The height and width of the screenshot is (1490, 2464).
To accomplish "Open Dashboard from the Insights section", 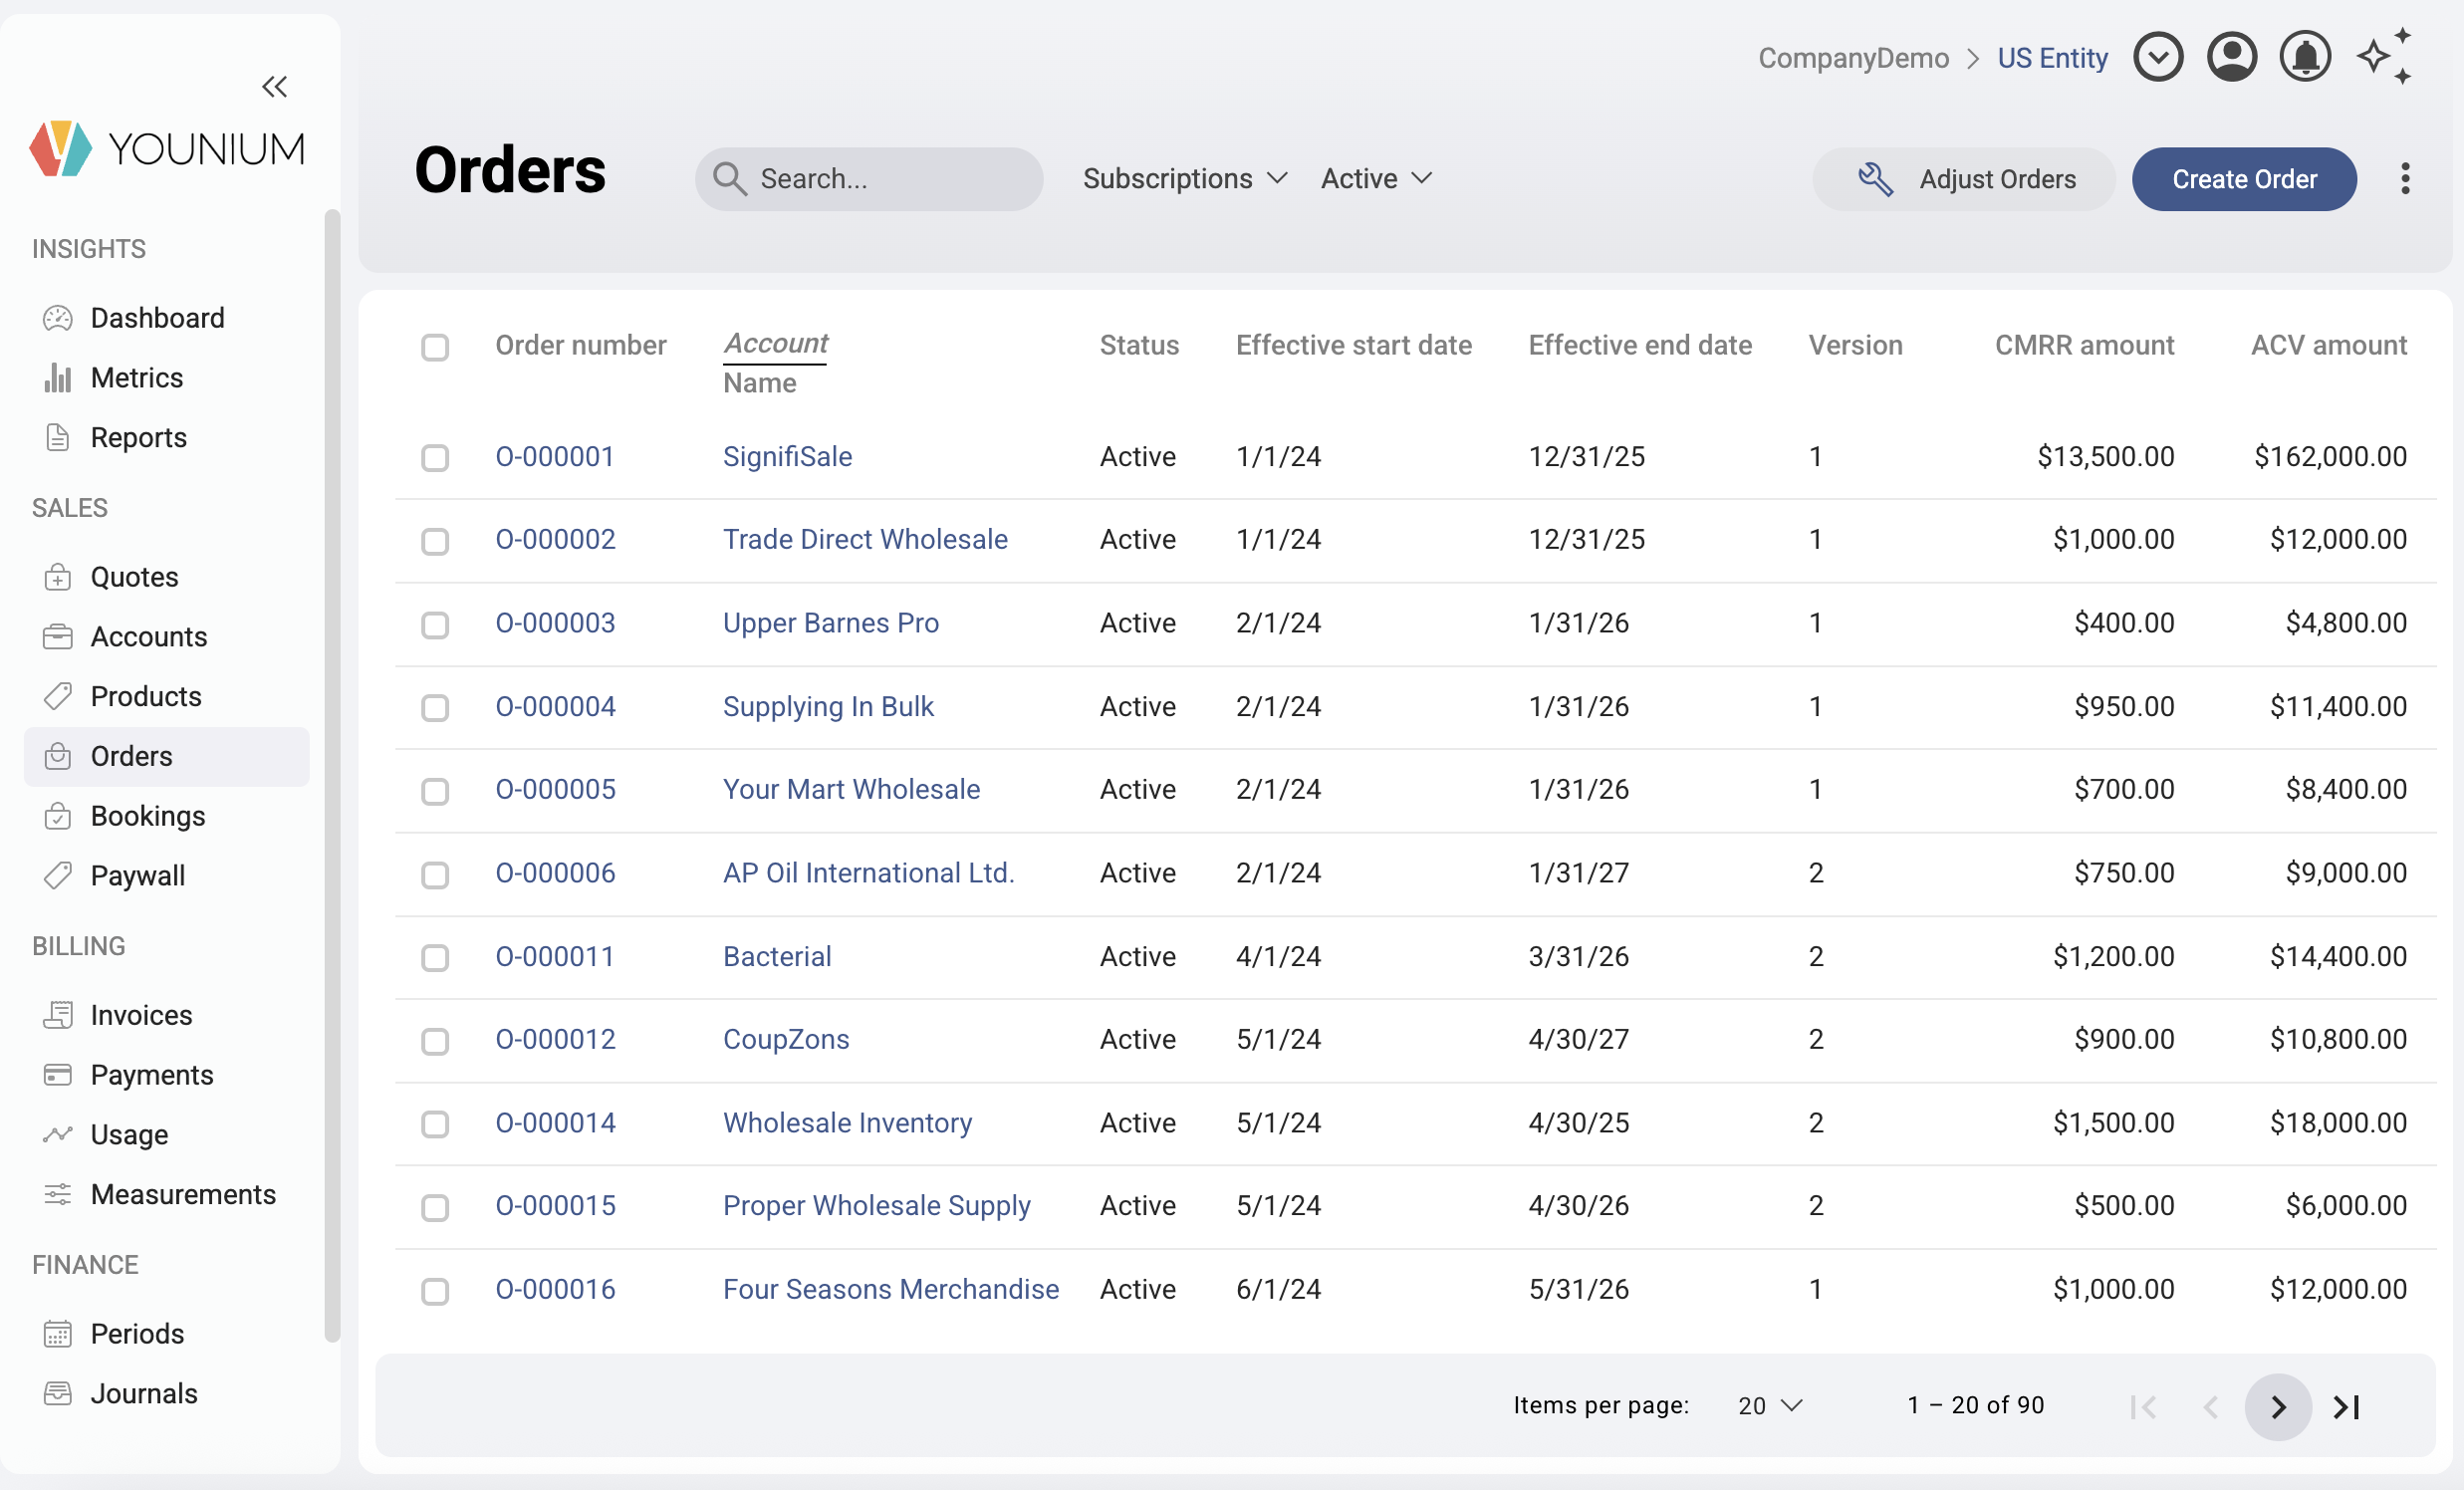I will click(157, 318).
